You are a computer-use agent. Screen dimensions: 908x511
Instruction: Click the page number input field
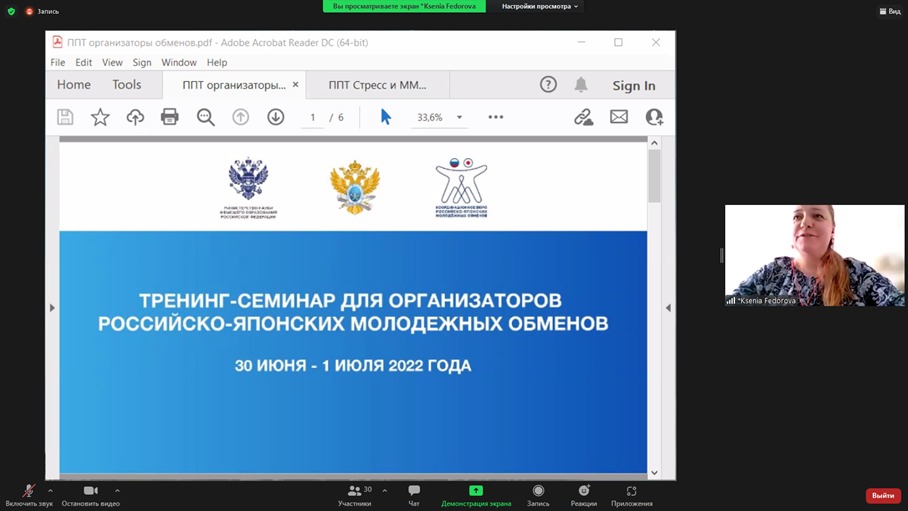coord(313,117)
